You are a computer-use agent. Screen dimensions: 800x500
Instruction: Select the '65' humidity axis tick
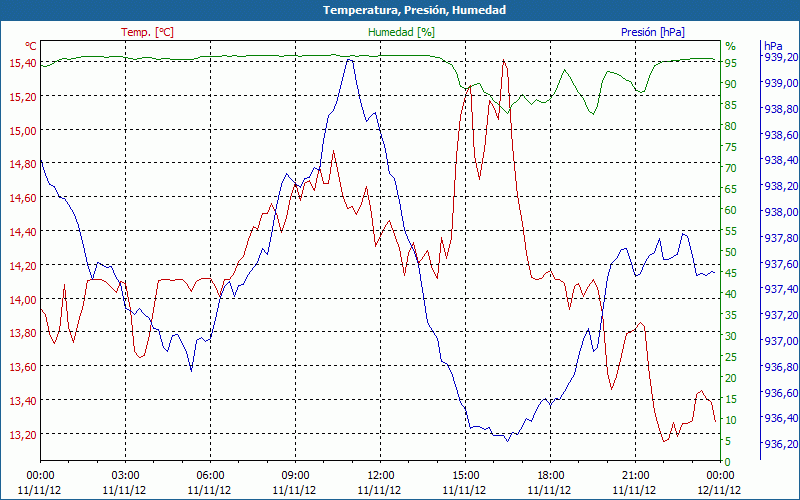[x=731, y=189]
